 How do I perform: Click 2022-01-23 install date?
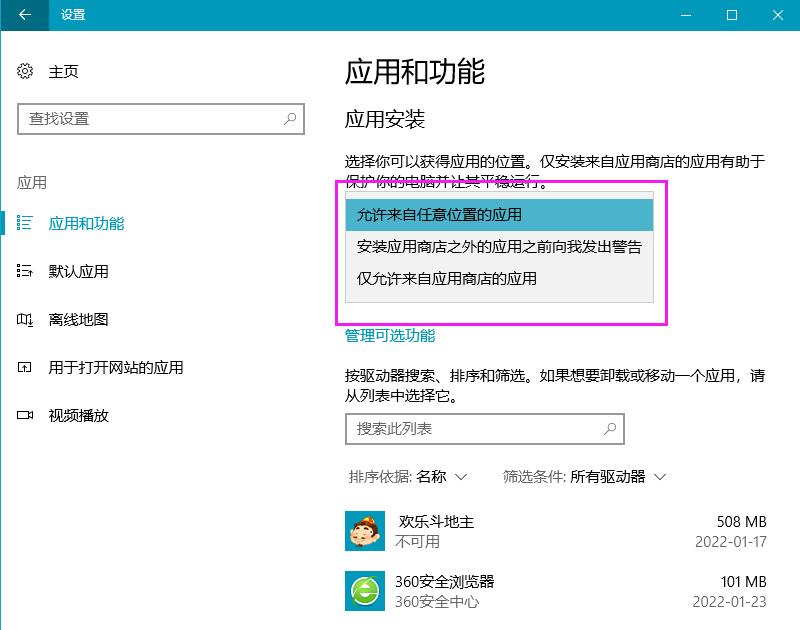coord(729,601)
